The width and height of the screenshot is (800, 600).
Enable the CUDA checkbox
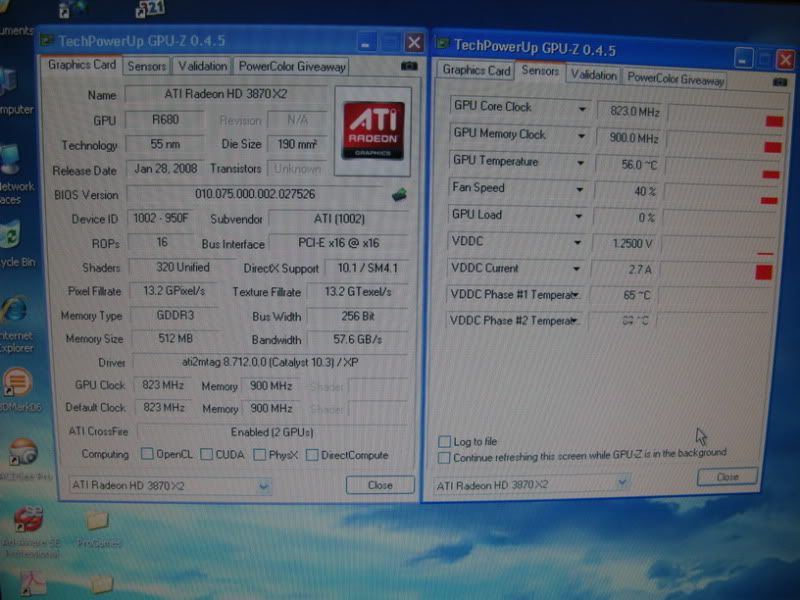click(x=207, y=454)
